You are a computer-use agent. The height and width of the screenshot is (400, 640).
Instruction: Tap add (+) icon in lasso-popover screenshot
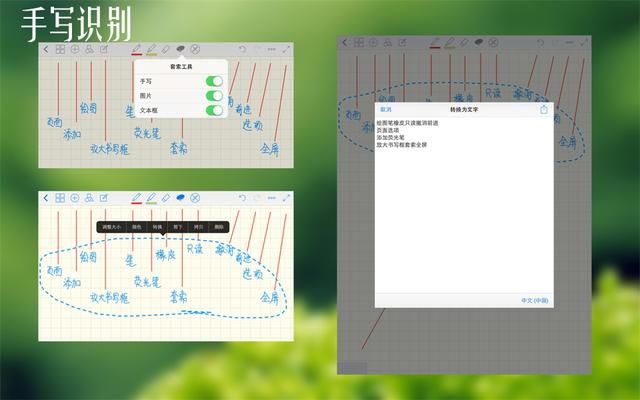click(75, 49)
